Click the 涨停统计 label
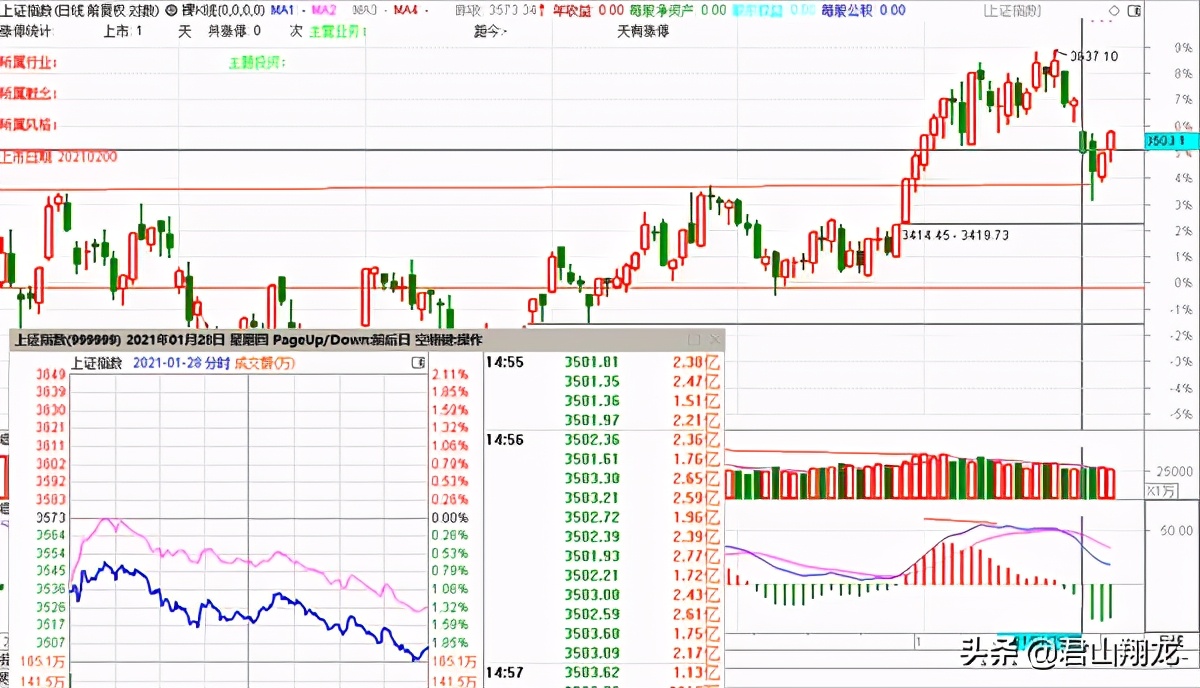1200x688 pixels. 27,31
